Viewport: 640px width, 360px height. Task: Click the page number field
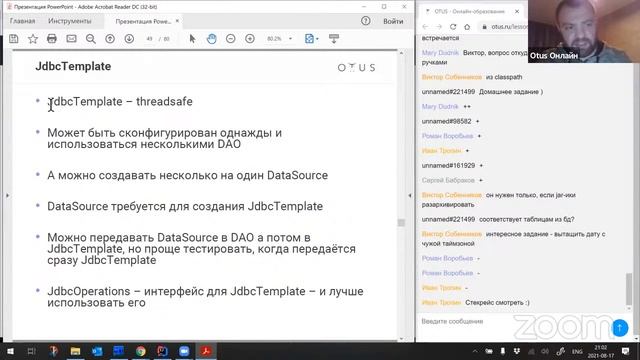click(x=149, y=39)
